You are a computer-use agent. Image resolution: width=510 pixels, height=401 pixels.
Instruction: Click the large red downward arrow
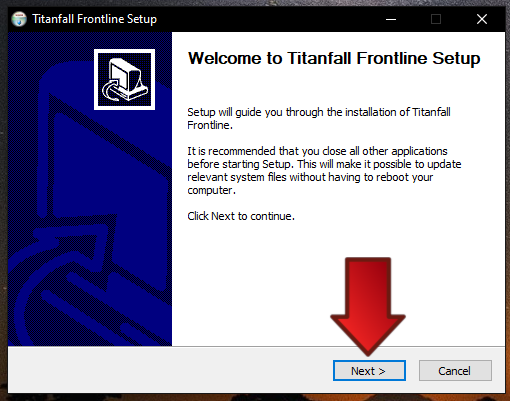click(x=368, y=307)
